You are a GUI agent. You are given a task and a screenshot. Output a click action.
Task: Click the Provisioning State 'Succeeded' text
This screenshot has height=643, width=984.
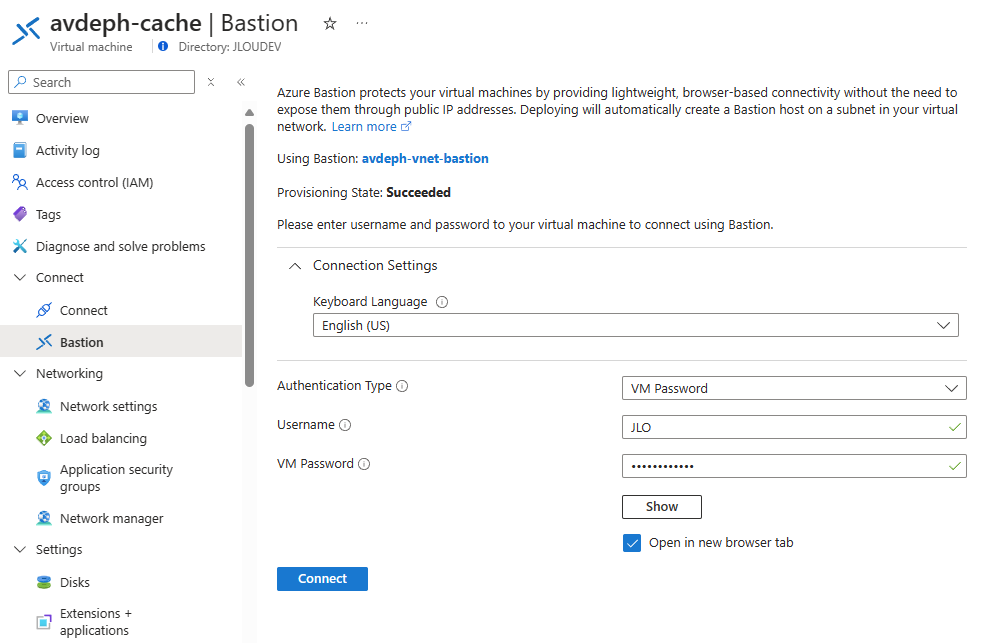pos(419,193)
